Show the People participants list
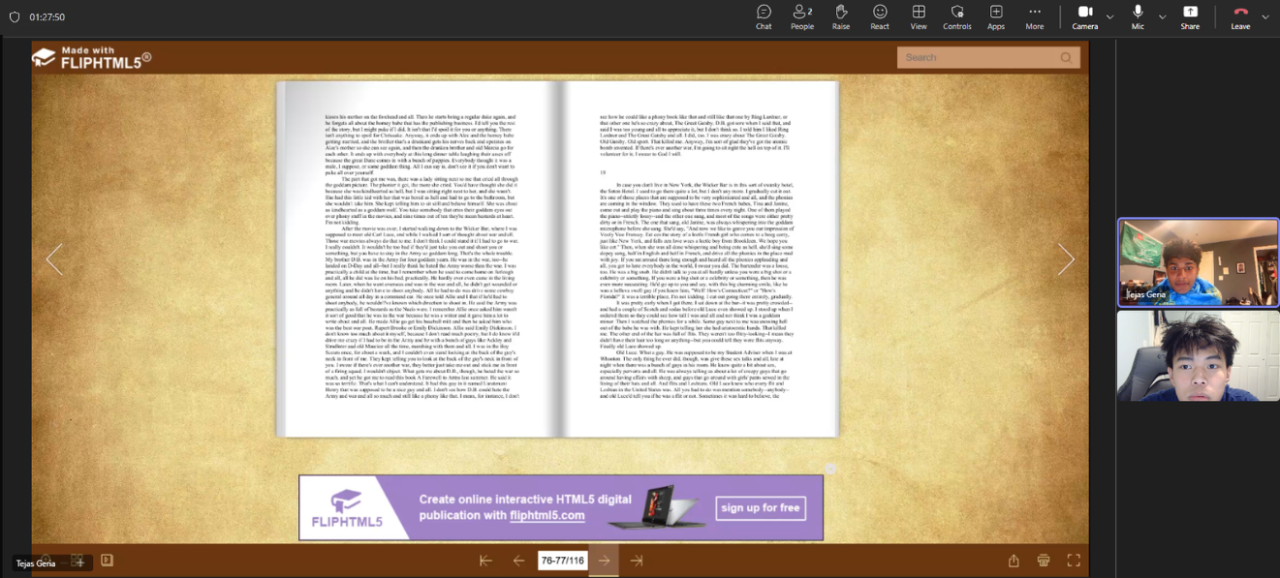Viewport: 1280px width, 578px height. (x=802, y=17)
